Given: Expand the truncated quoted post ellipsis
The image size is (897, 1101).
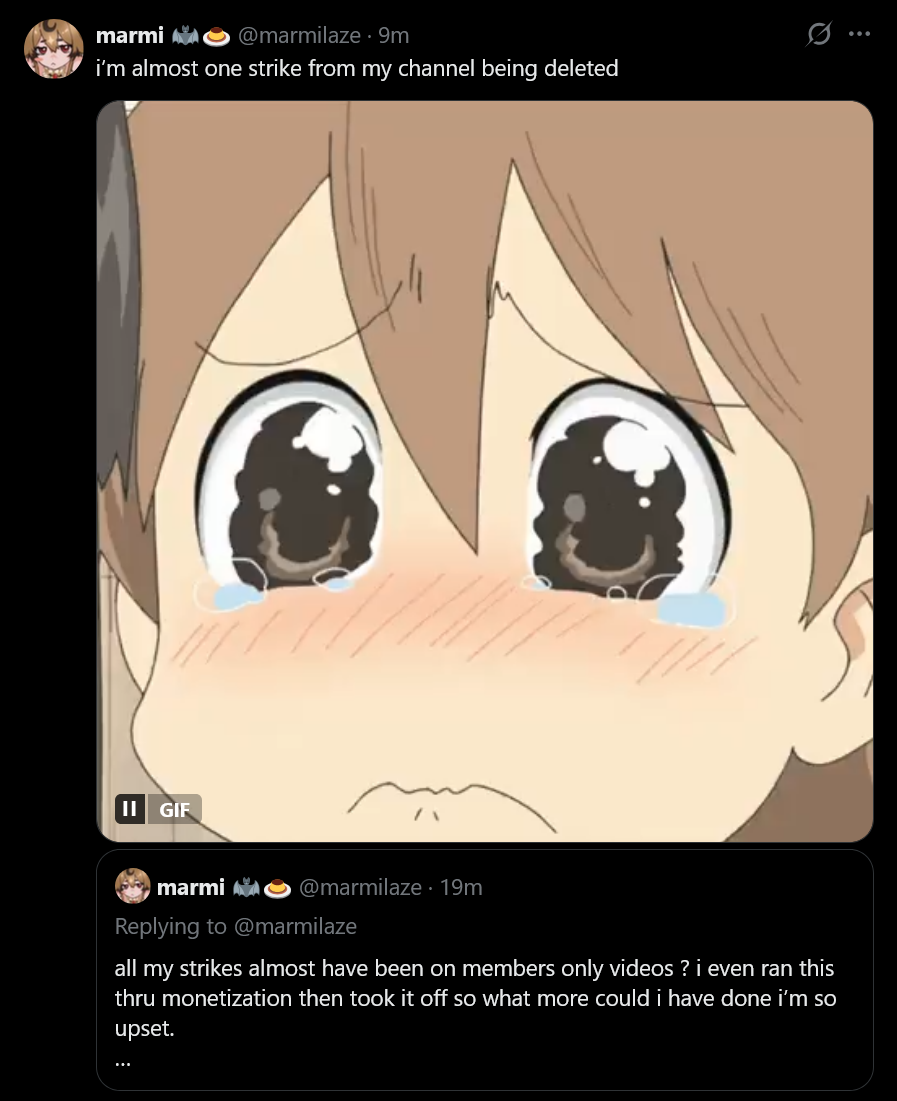Looking at the screenshot, I should pos(123,1061).
